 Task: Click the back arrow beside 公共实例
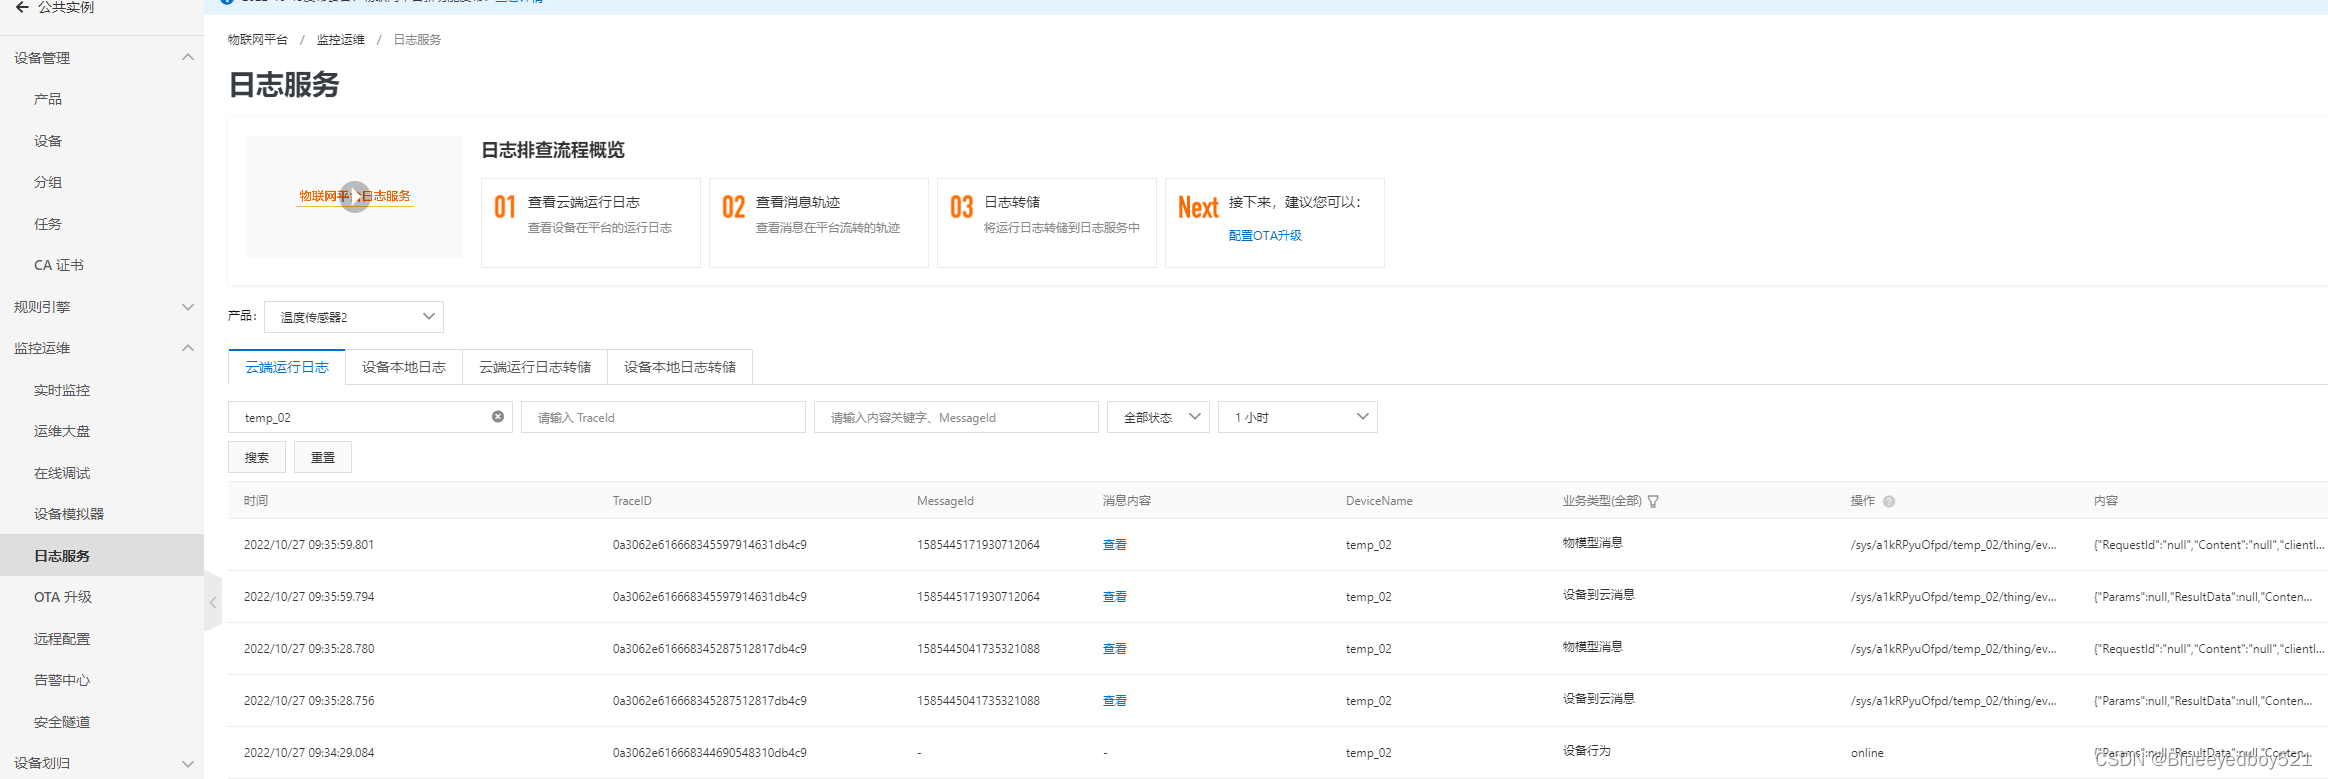point(22,6)
